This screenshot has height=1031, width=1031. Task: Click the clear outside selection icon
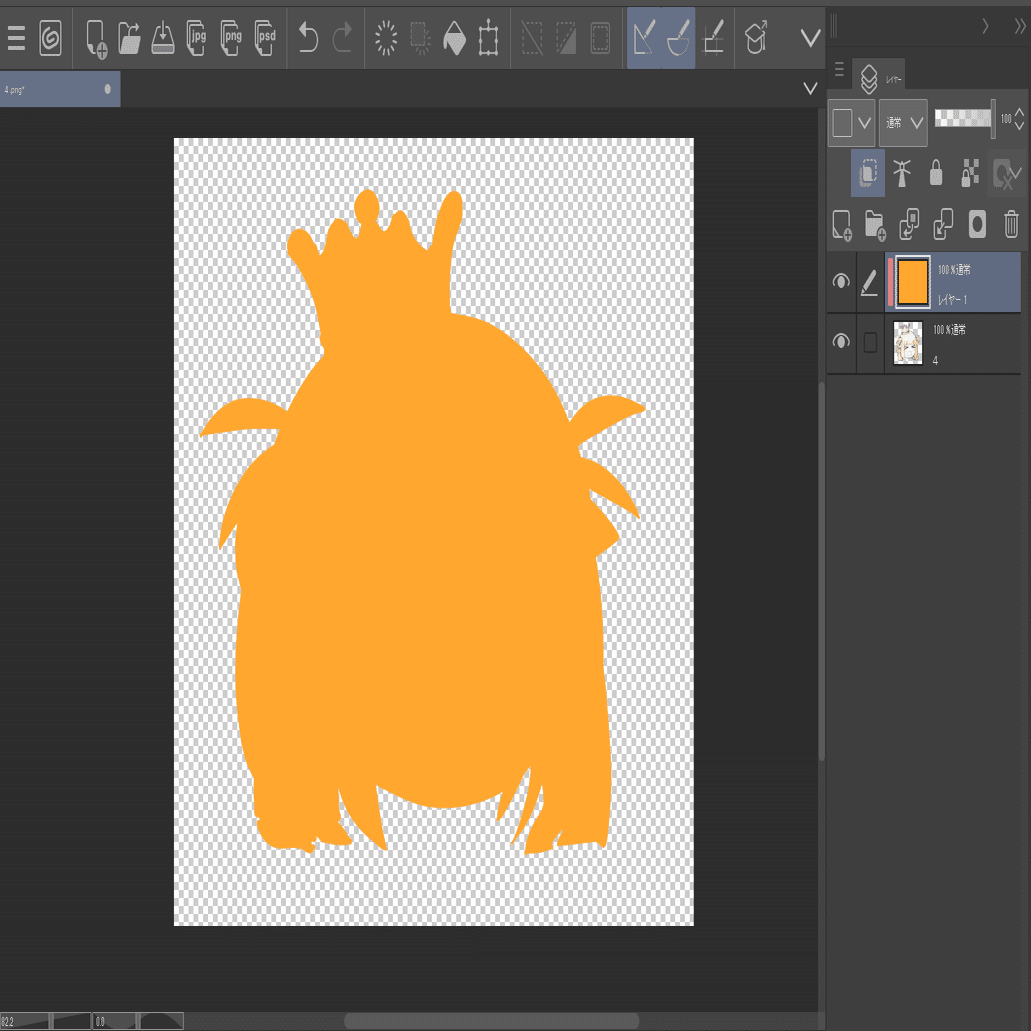click(420, 37)
